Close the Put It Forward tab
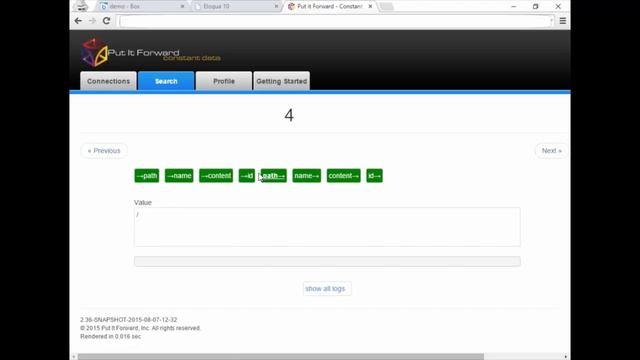 (370, 7)
